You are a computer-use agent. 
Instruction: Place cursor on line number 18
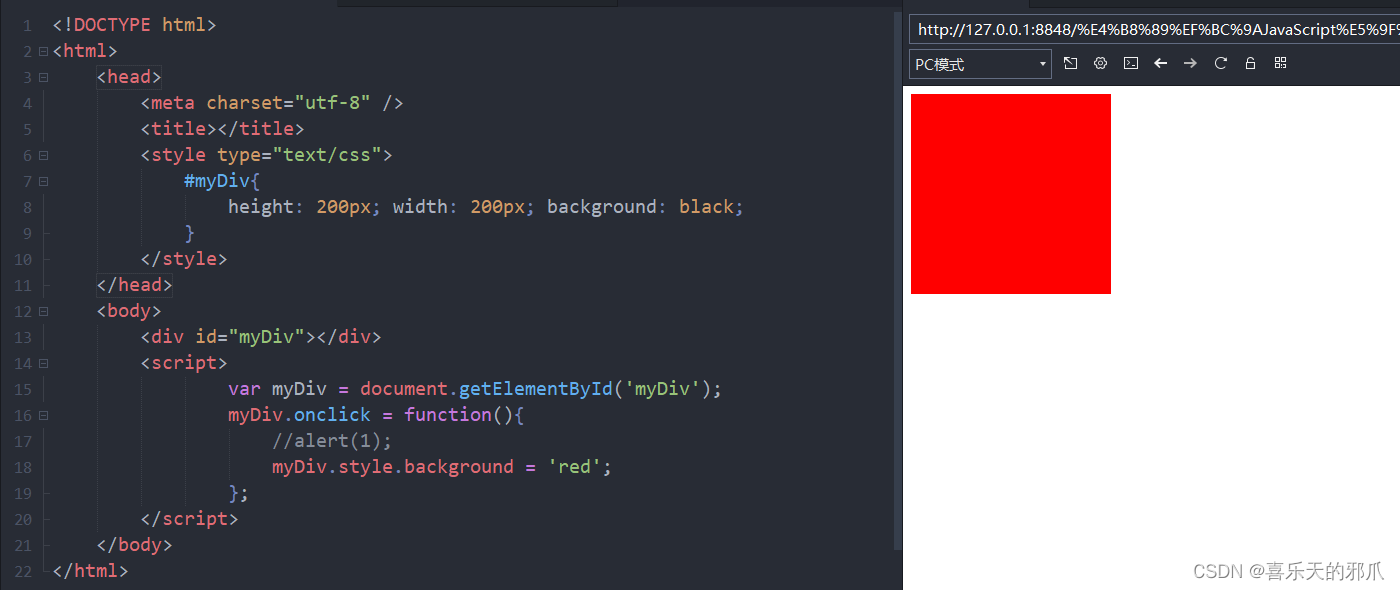click(24, 467)
